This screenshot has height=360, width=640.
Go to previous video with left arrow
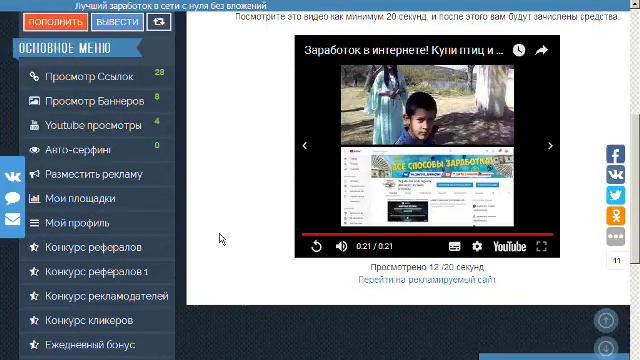[x=304, y=146]
